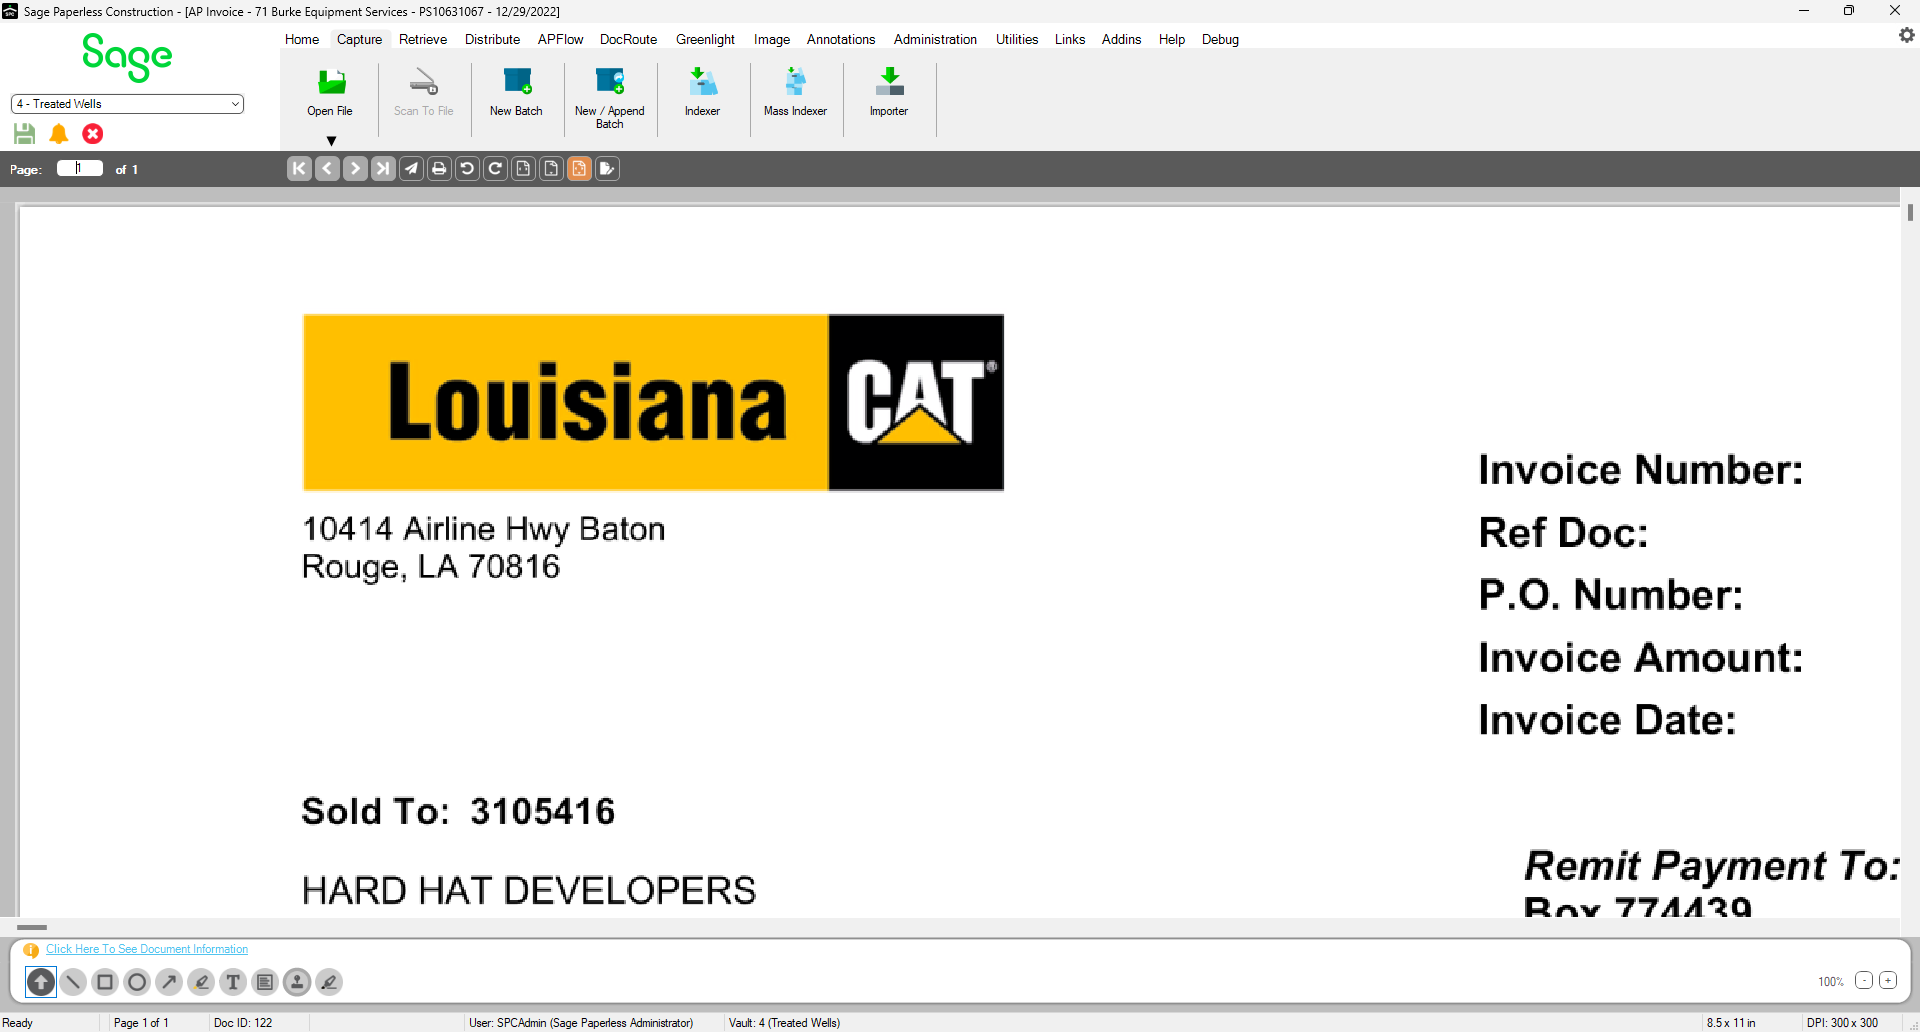Screen dimensions: 1920x1032
Task: Open the Annotations menu
Action: point(841,39)
